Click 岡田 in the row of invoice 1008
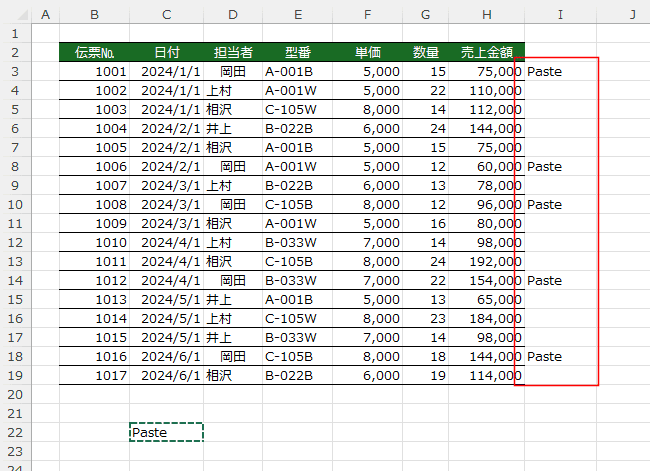Image resolution: width=650 pixels, height=471 pixels. (233, 204)
